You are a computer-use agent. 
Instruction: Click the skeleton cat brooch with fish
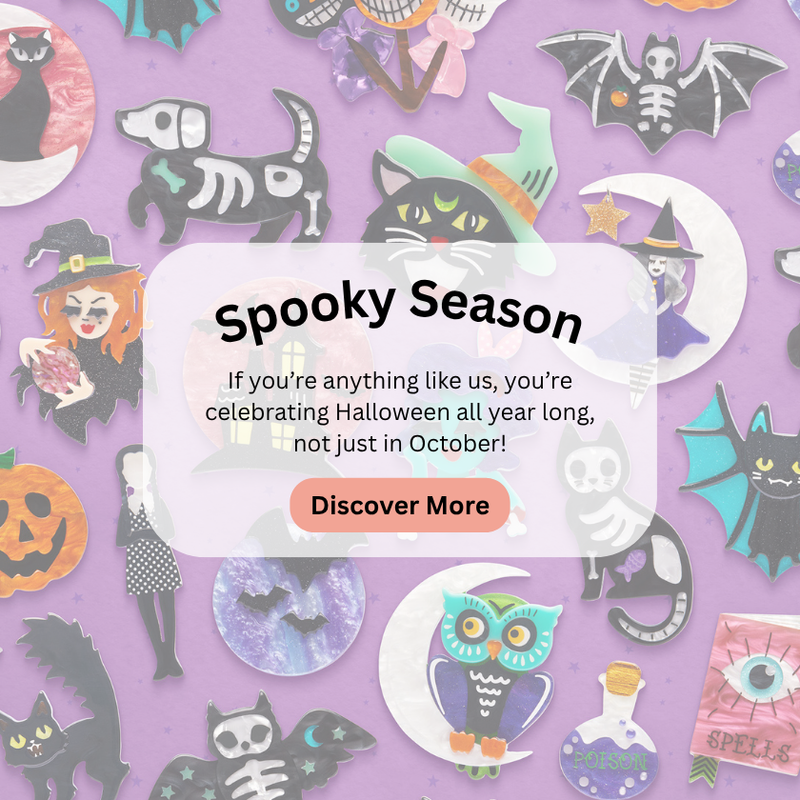click(628, 531)
